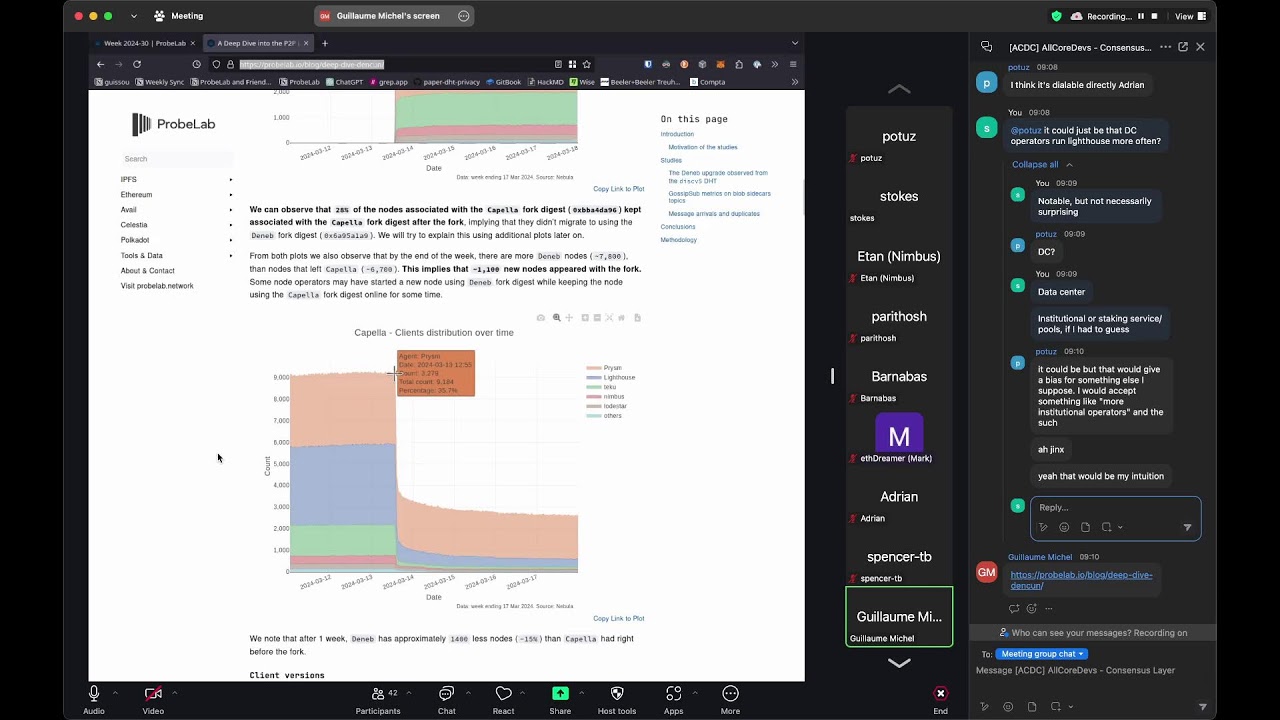The height and width of the screenshot is (720, 1280).
Task: Open formatting options in bottom message bar
Action: click(984, 706)
